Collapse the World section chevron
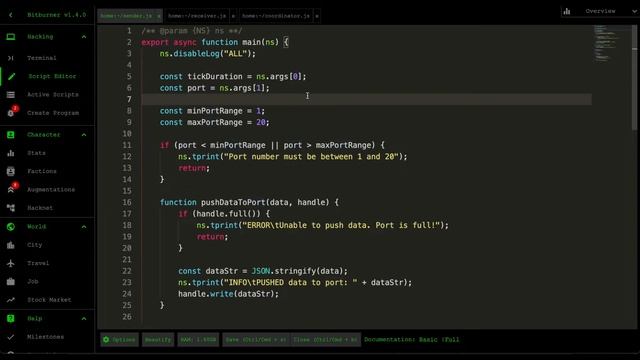 tap(84, 227)
